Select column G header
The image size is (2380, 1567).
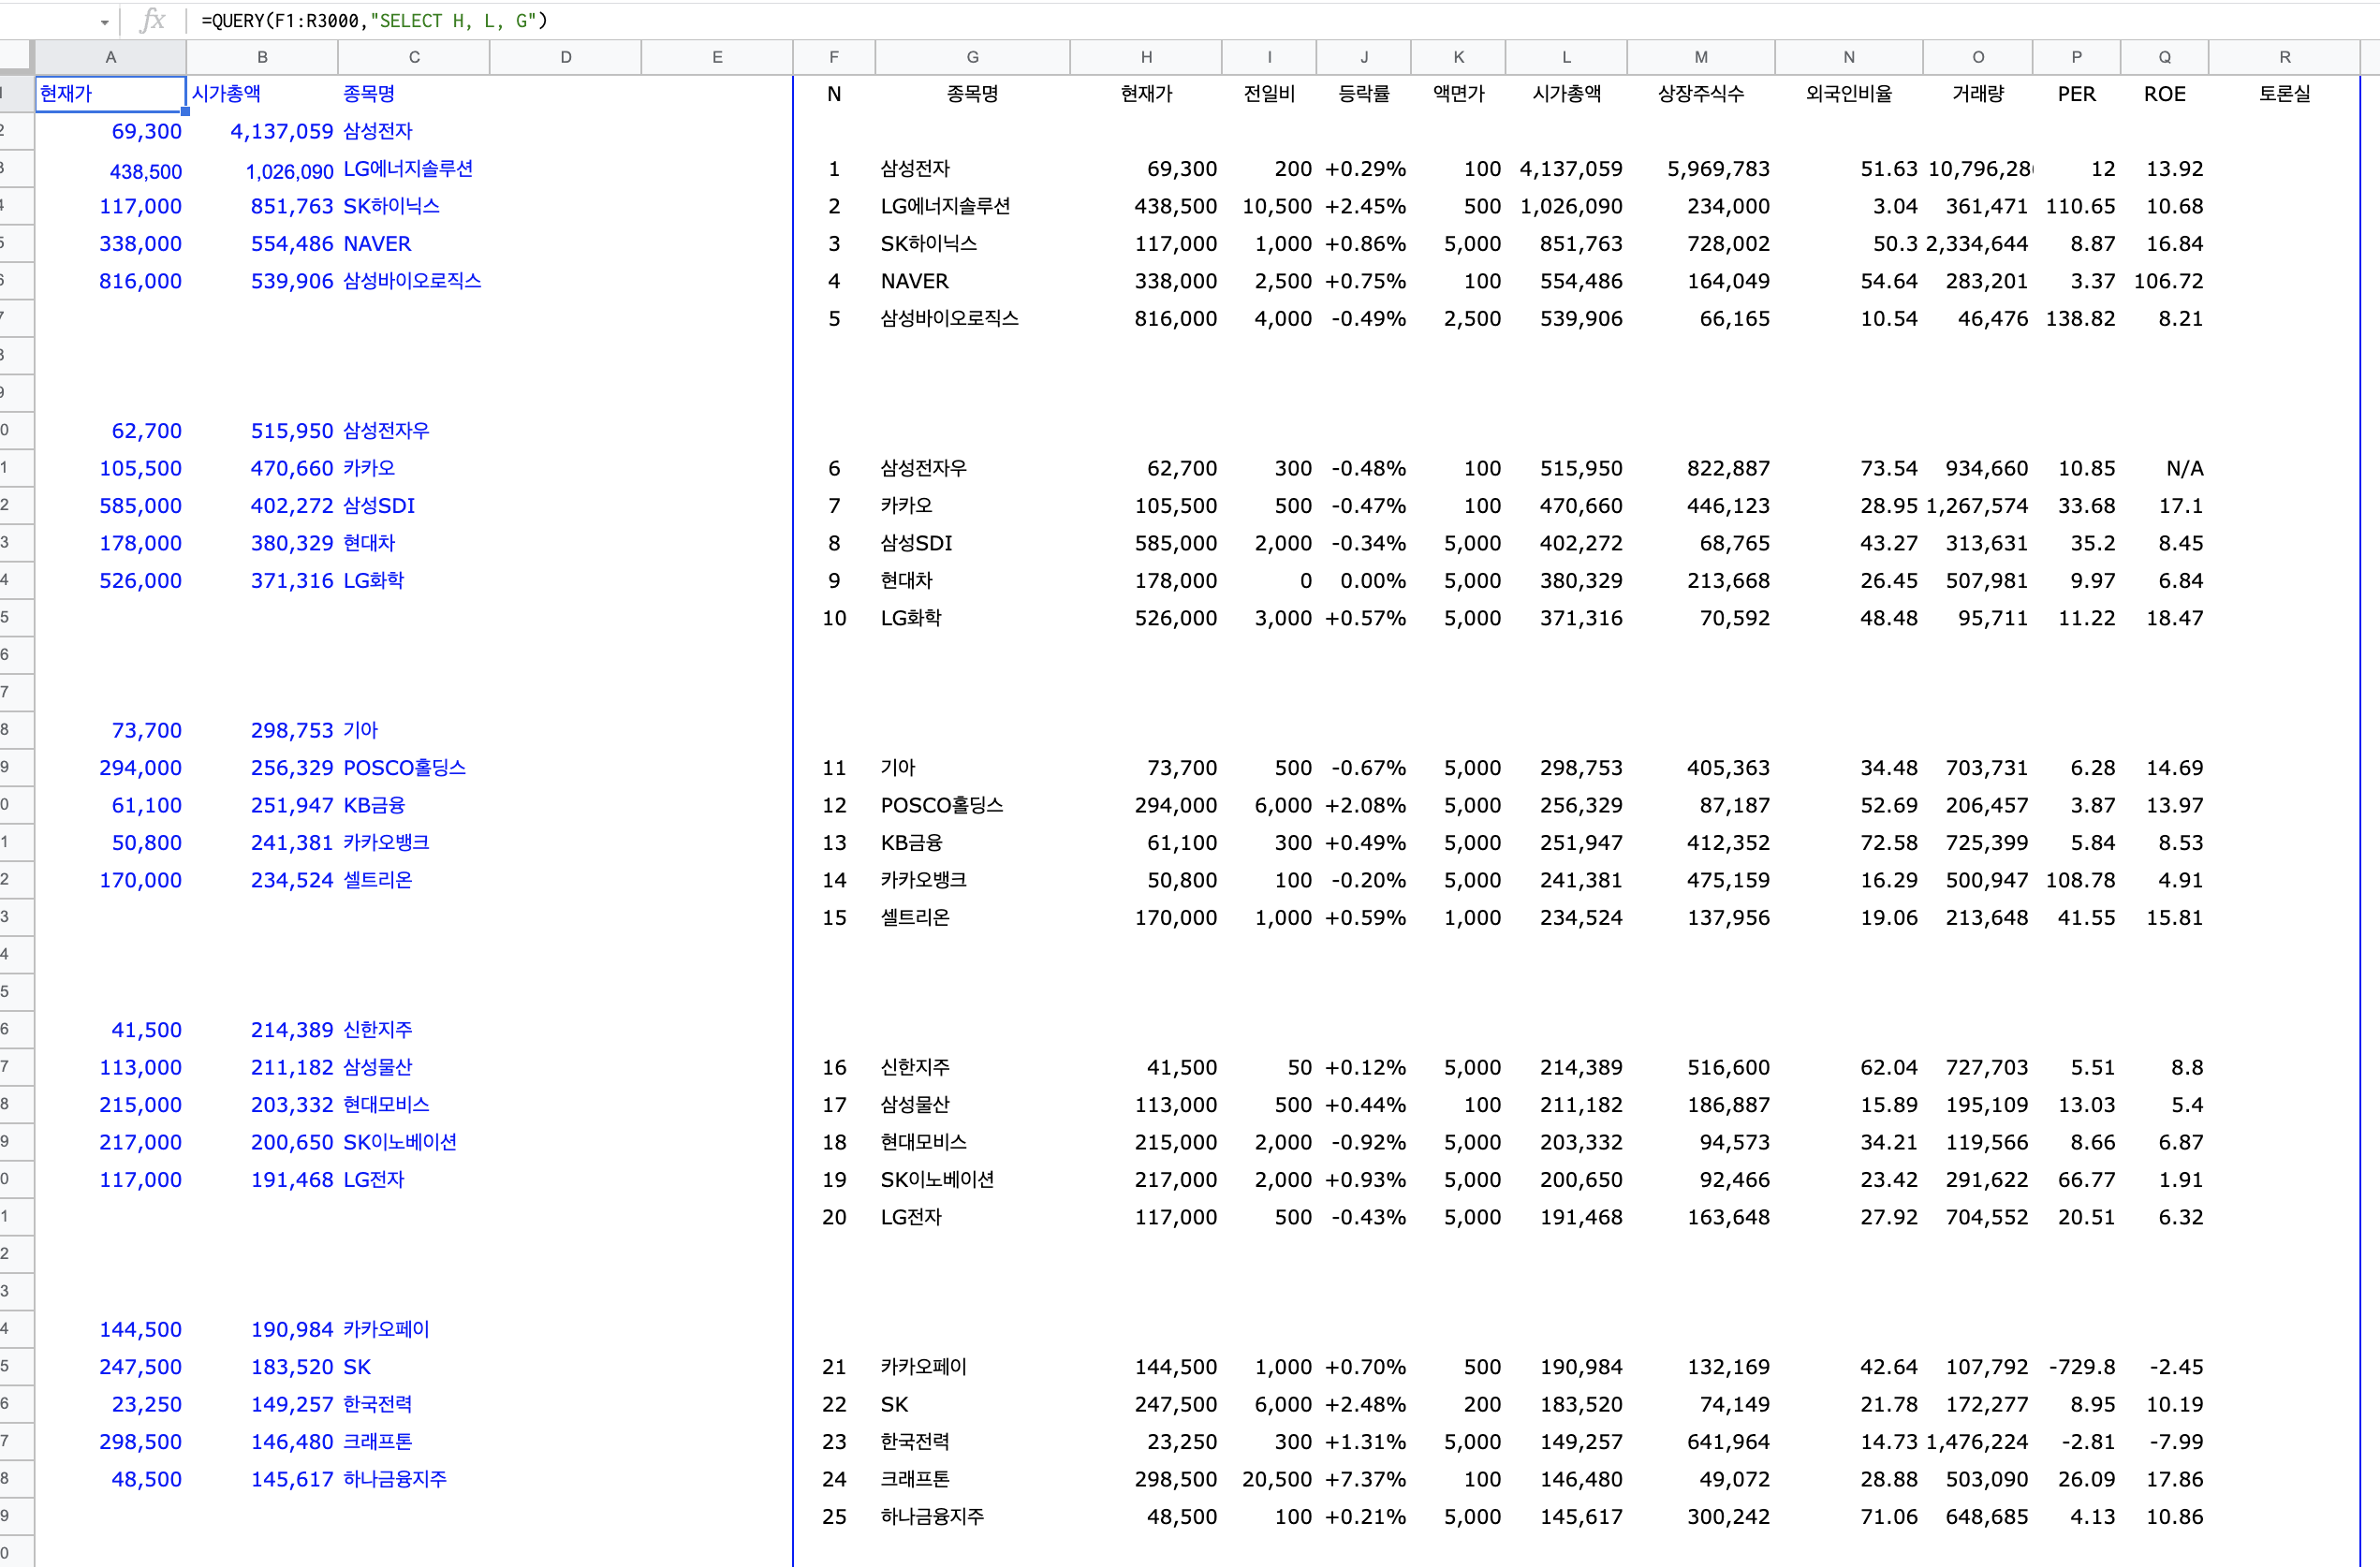point(972,57)
